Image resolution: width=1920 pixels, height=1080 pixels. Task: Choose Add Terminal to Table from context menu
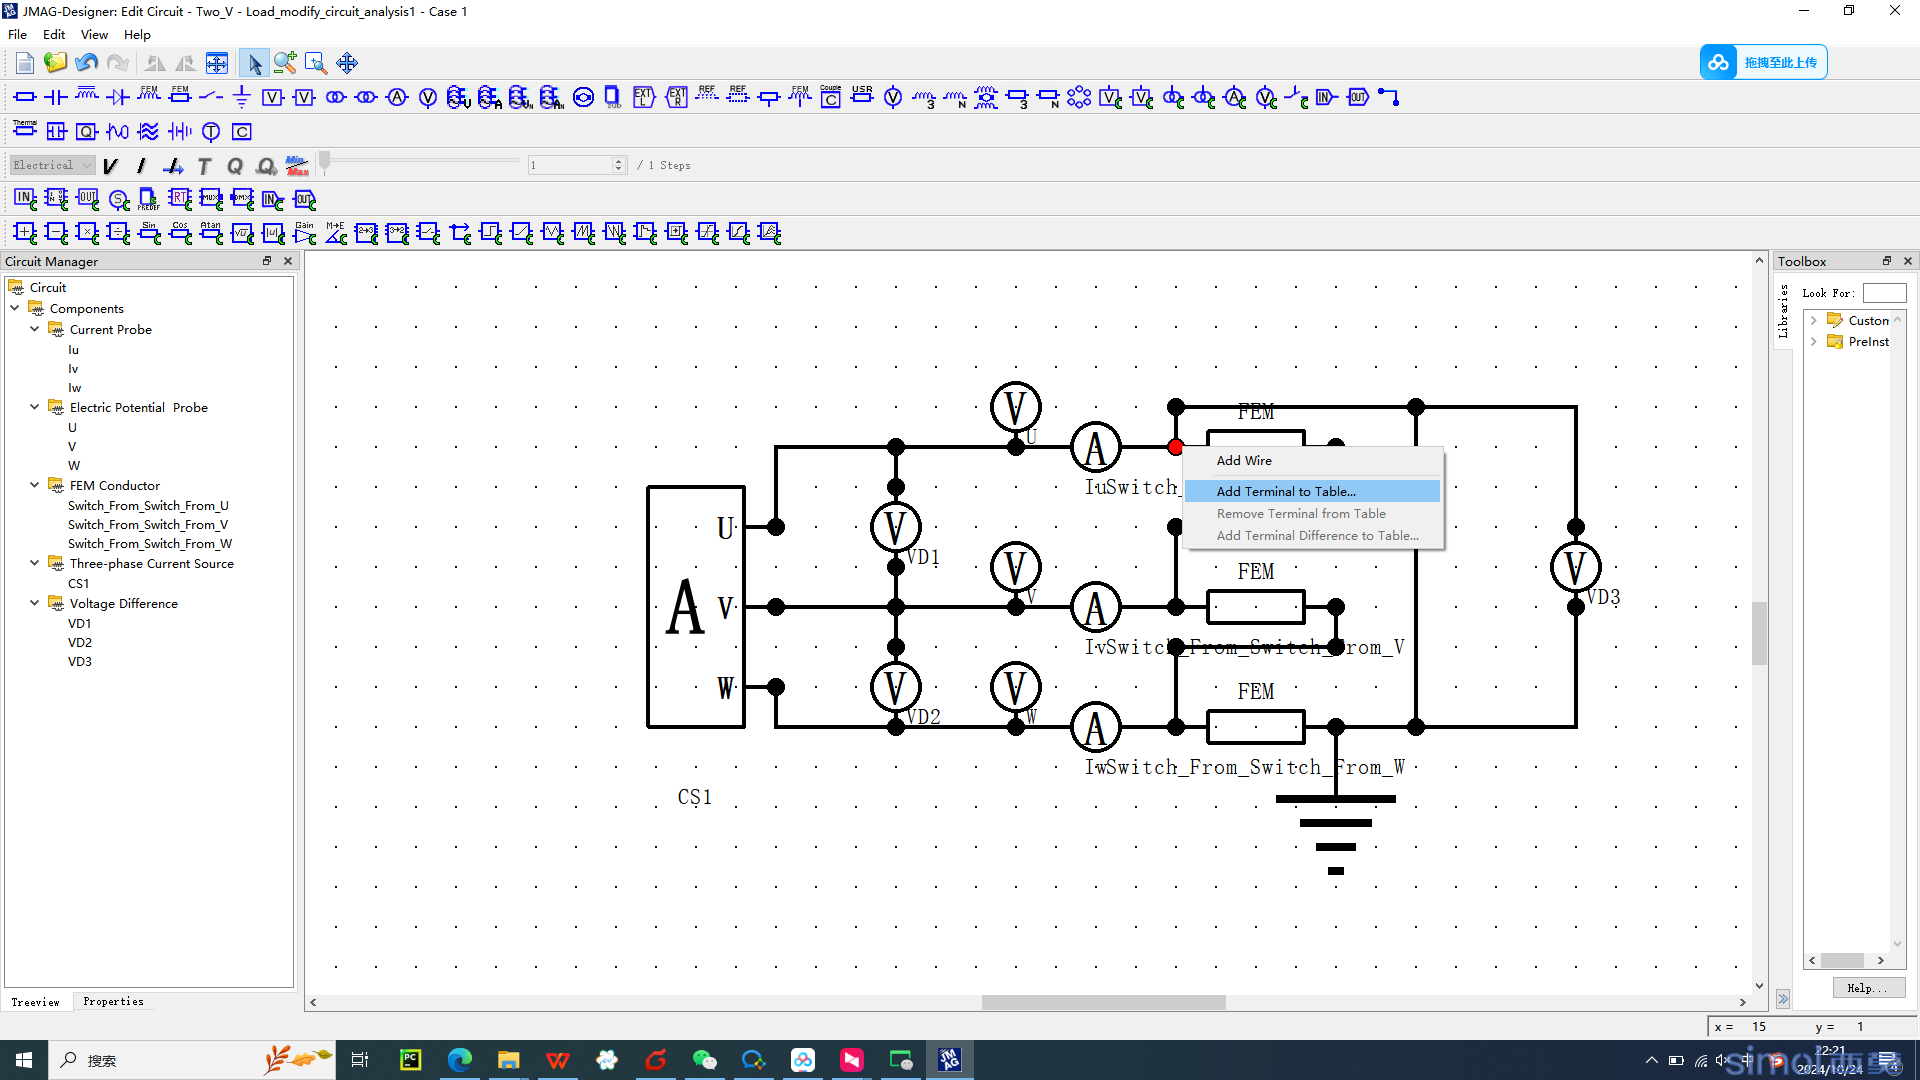(1312, 491)
